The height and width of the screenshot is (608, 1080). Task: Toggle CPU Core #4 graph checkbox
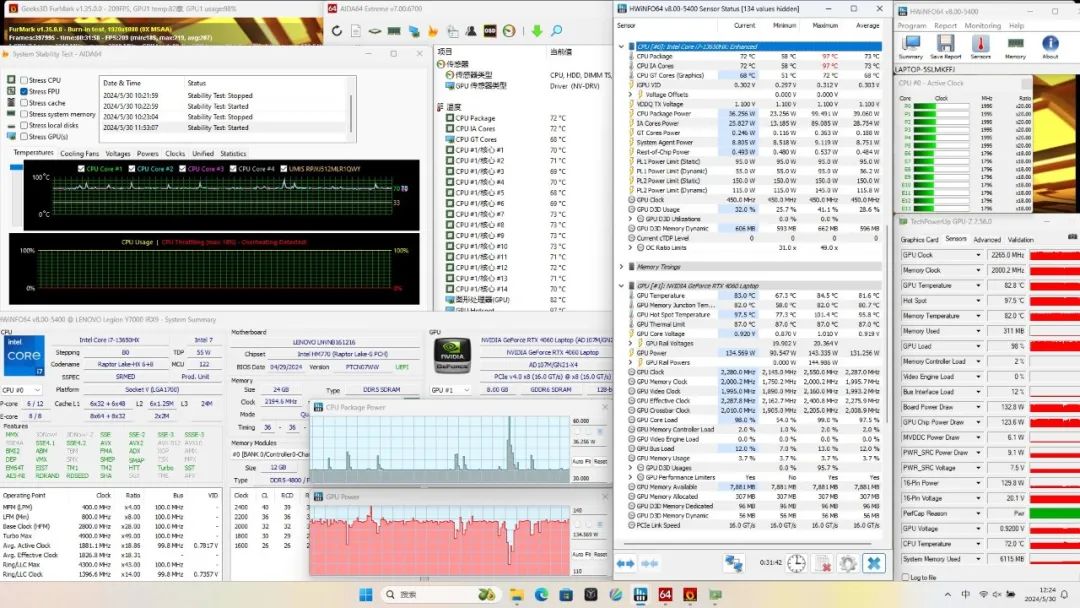coord(233,168)
